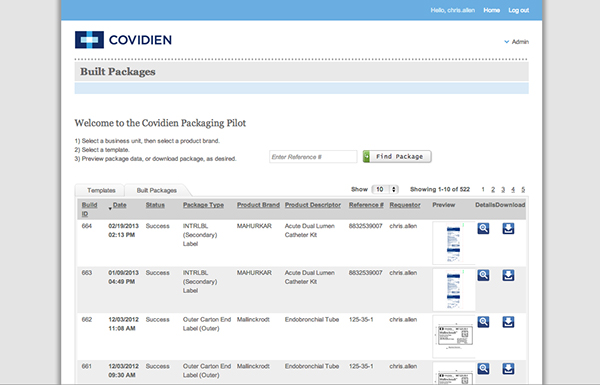Select the Built Packages tab

pyautogui.click(x=157, y=190)
